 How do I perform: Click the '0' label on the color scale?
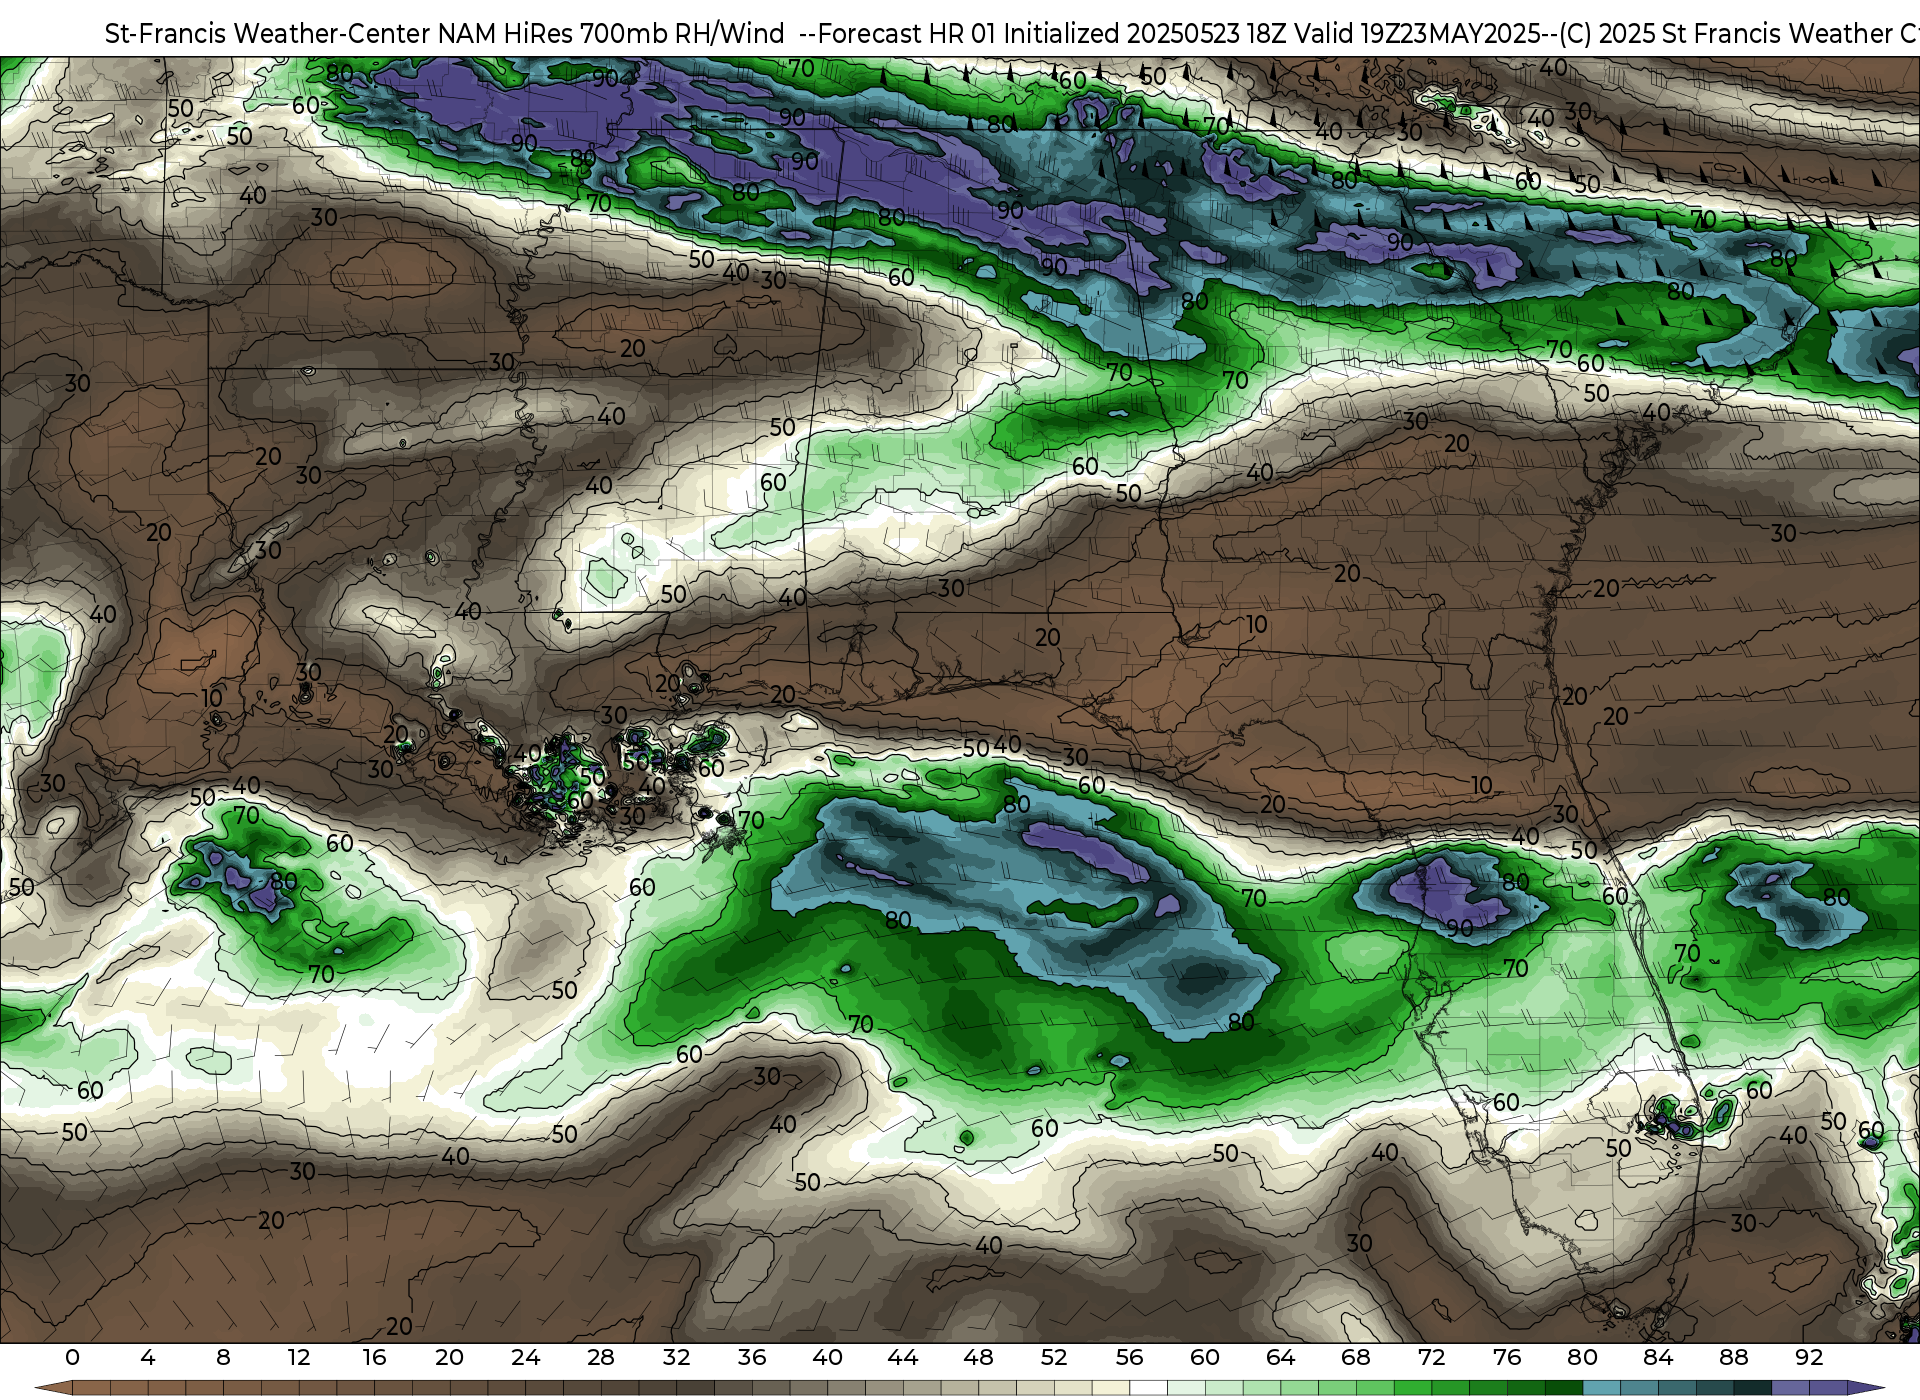[72, 1357]
